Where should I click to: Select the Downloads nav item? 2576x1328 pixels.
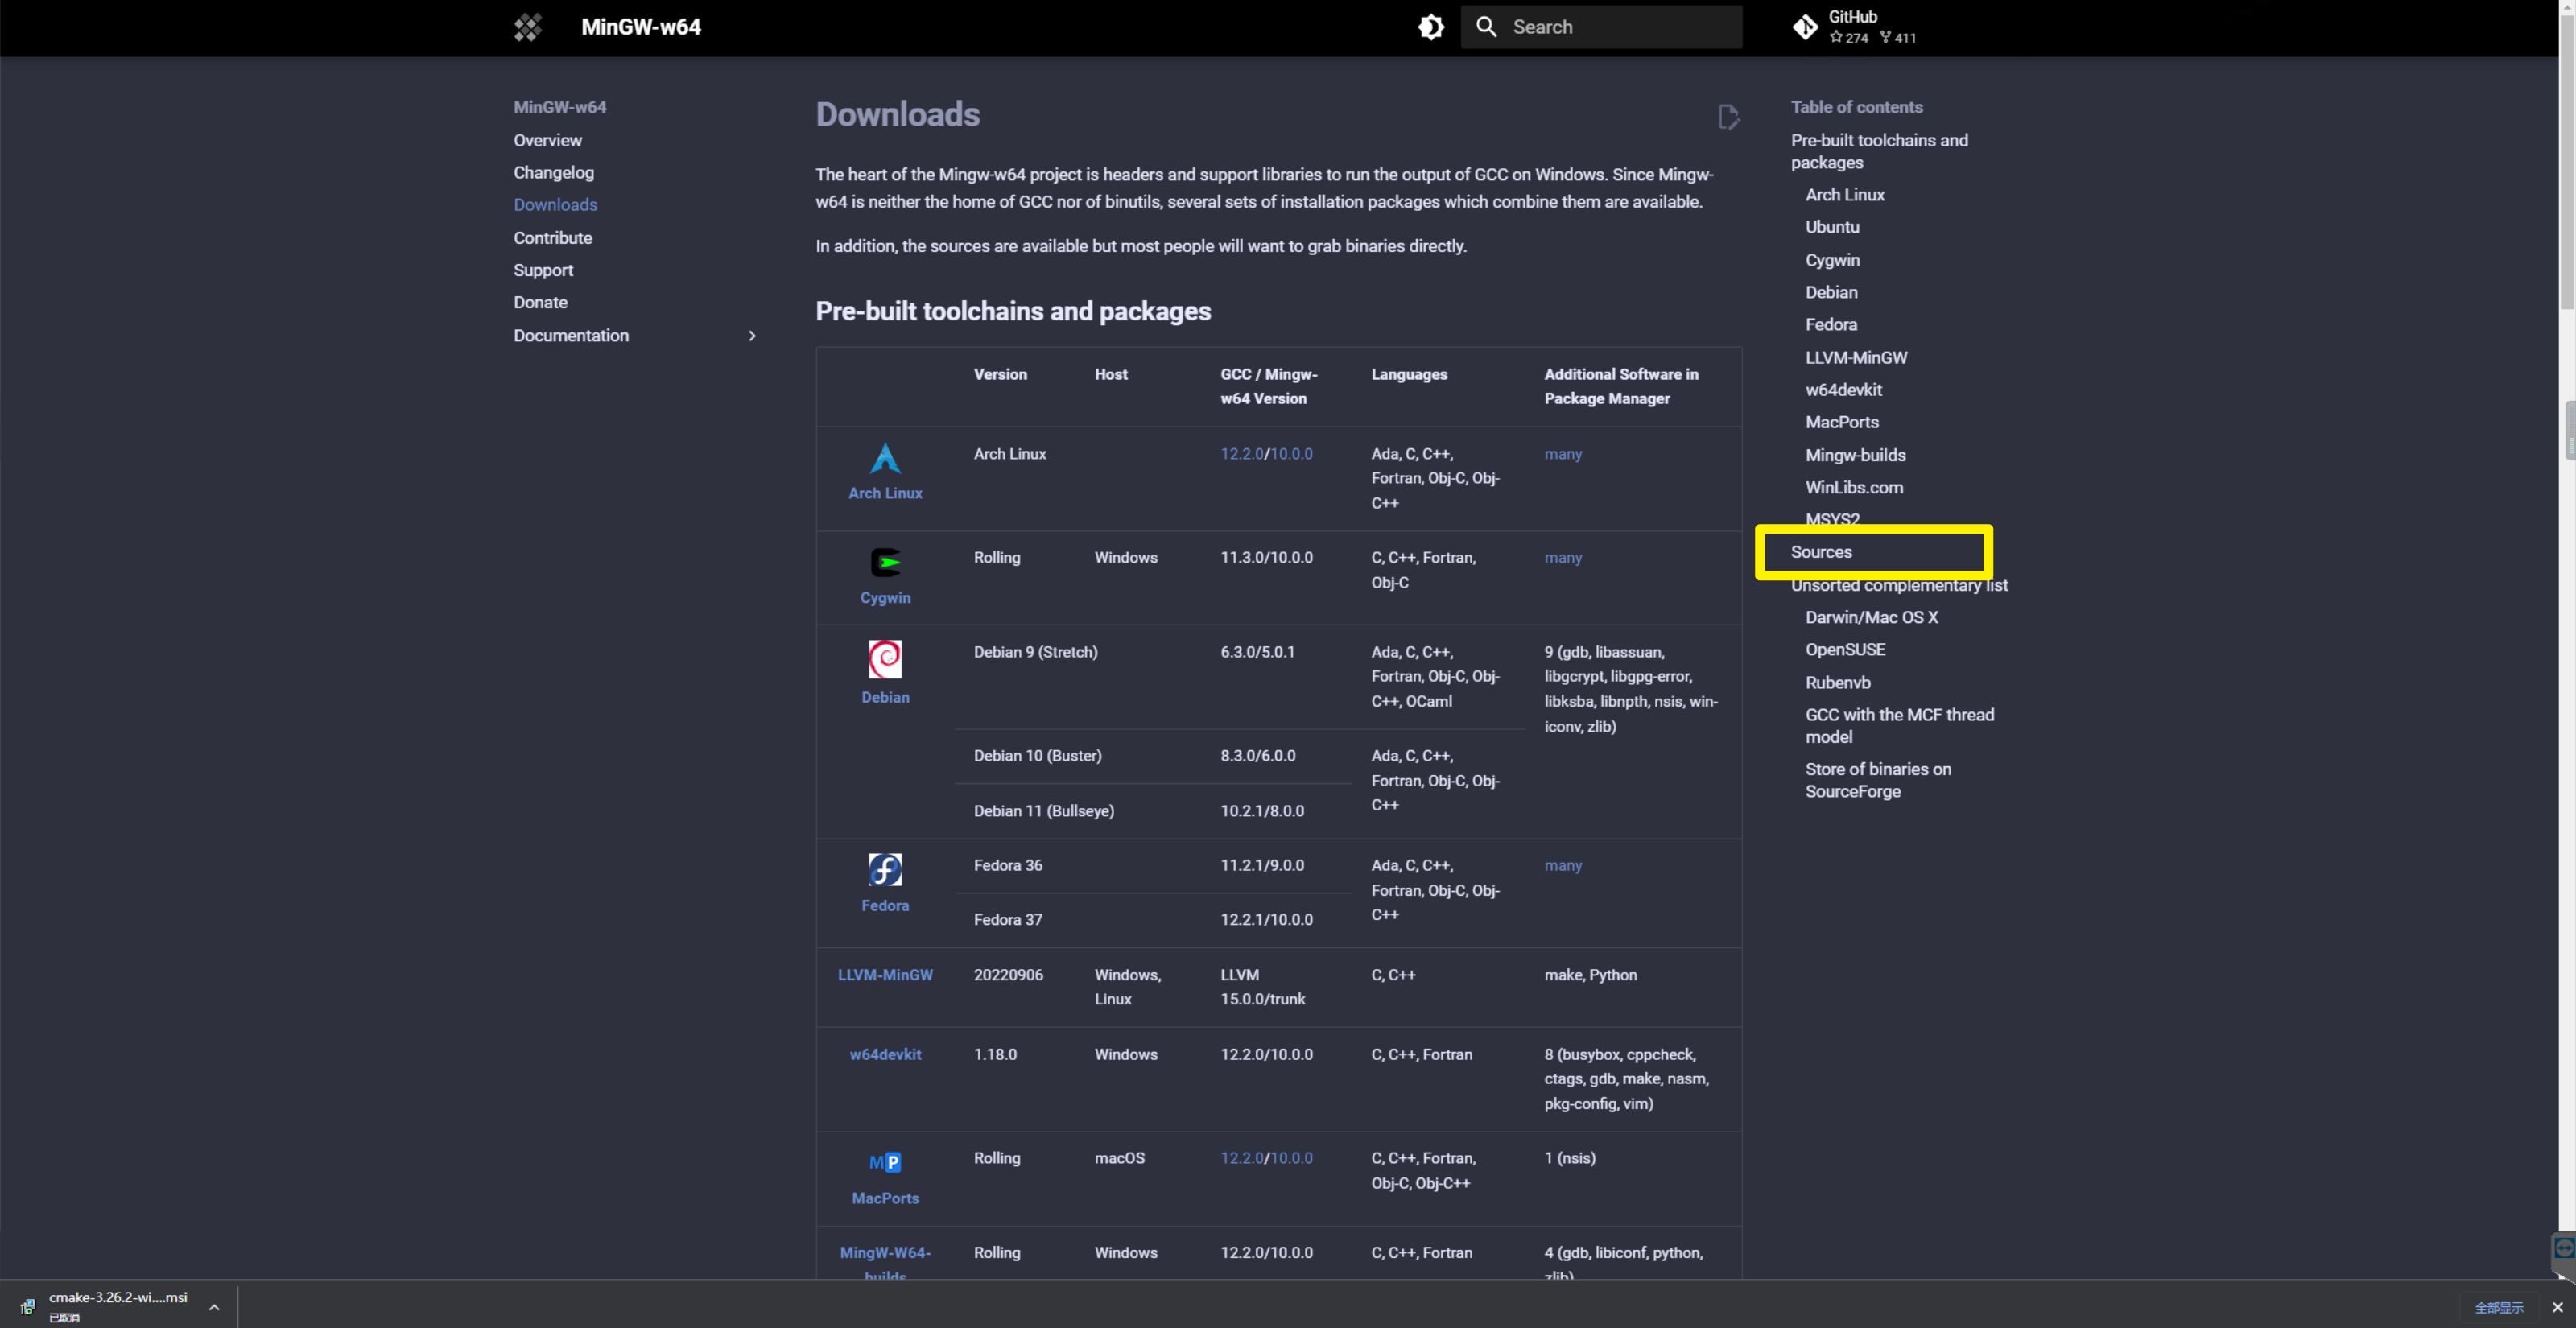click(x=555, y=204)
